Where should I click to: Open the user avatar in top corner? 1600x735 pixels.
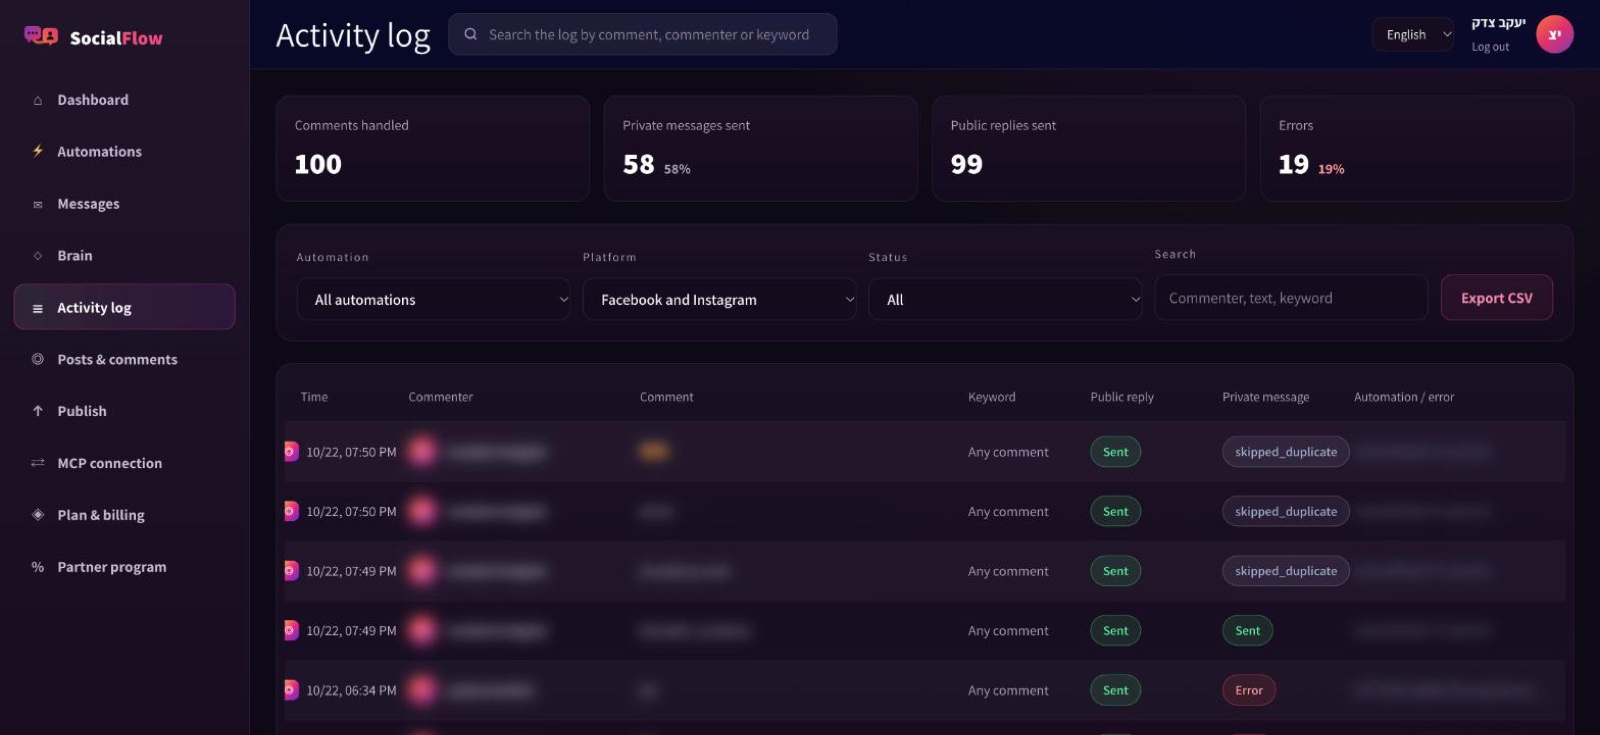(x=1554, y=34)
